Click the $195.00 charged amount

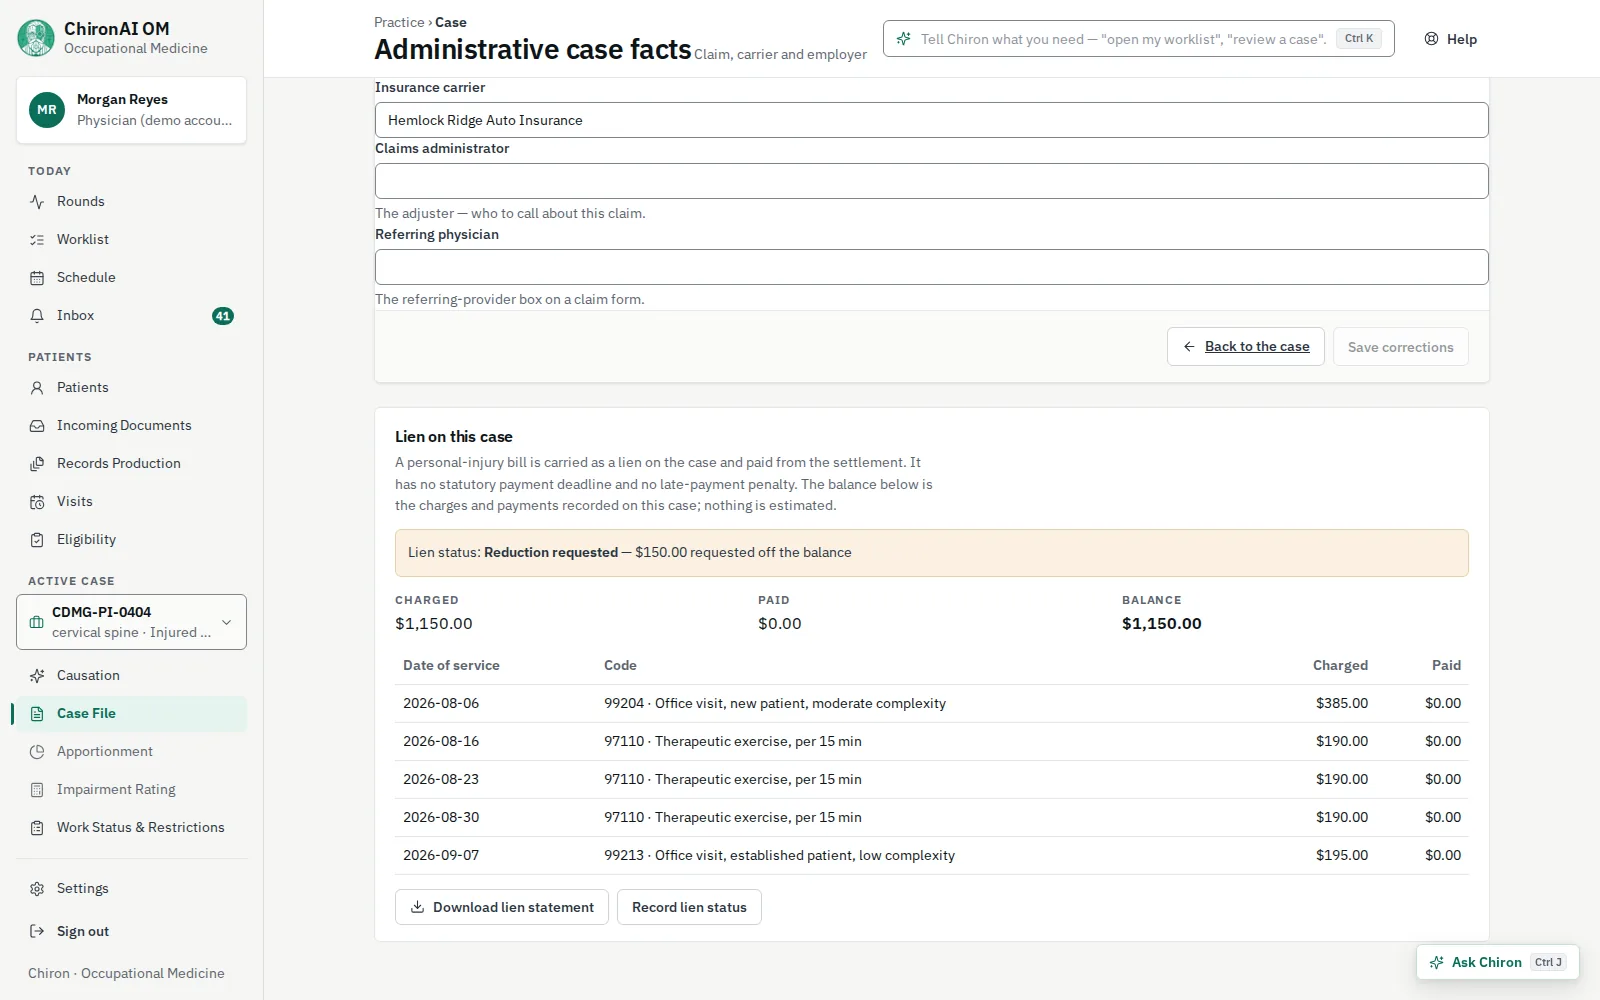(x=1341, y=856)
